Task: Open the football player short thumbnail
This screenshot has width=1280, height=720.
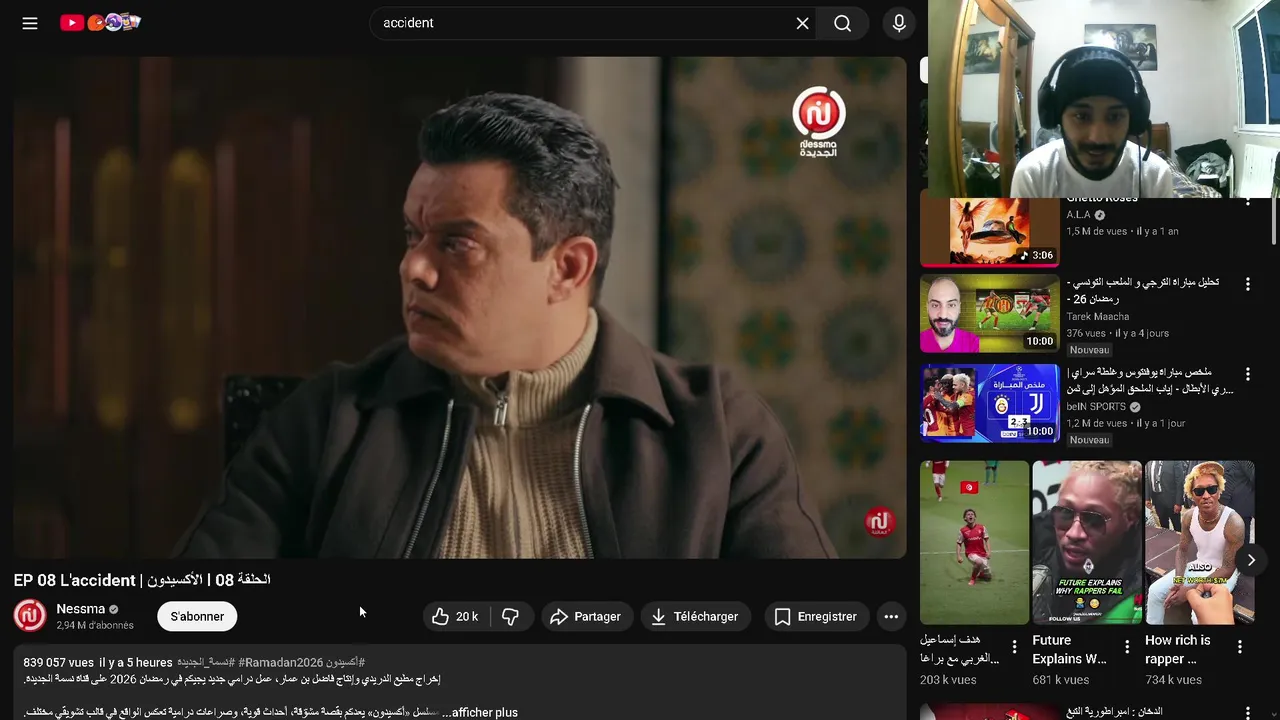Action: [x=974, y=543]
